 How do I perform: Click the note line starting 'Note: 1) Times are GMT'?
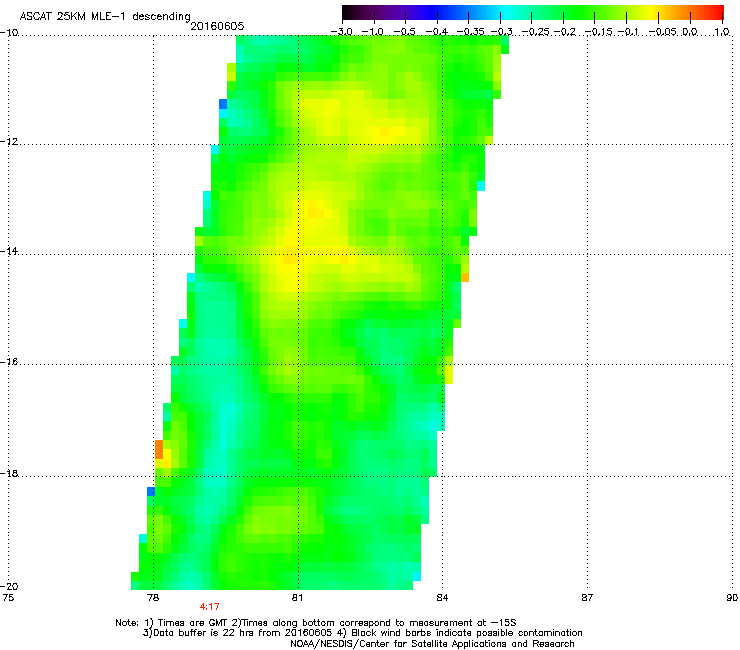pos(316,623)
